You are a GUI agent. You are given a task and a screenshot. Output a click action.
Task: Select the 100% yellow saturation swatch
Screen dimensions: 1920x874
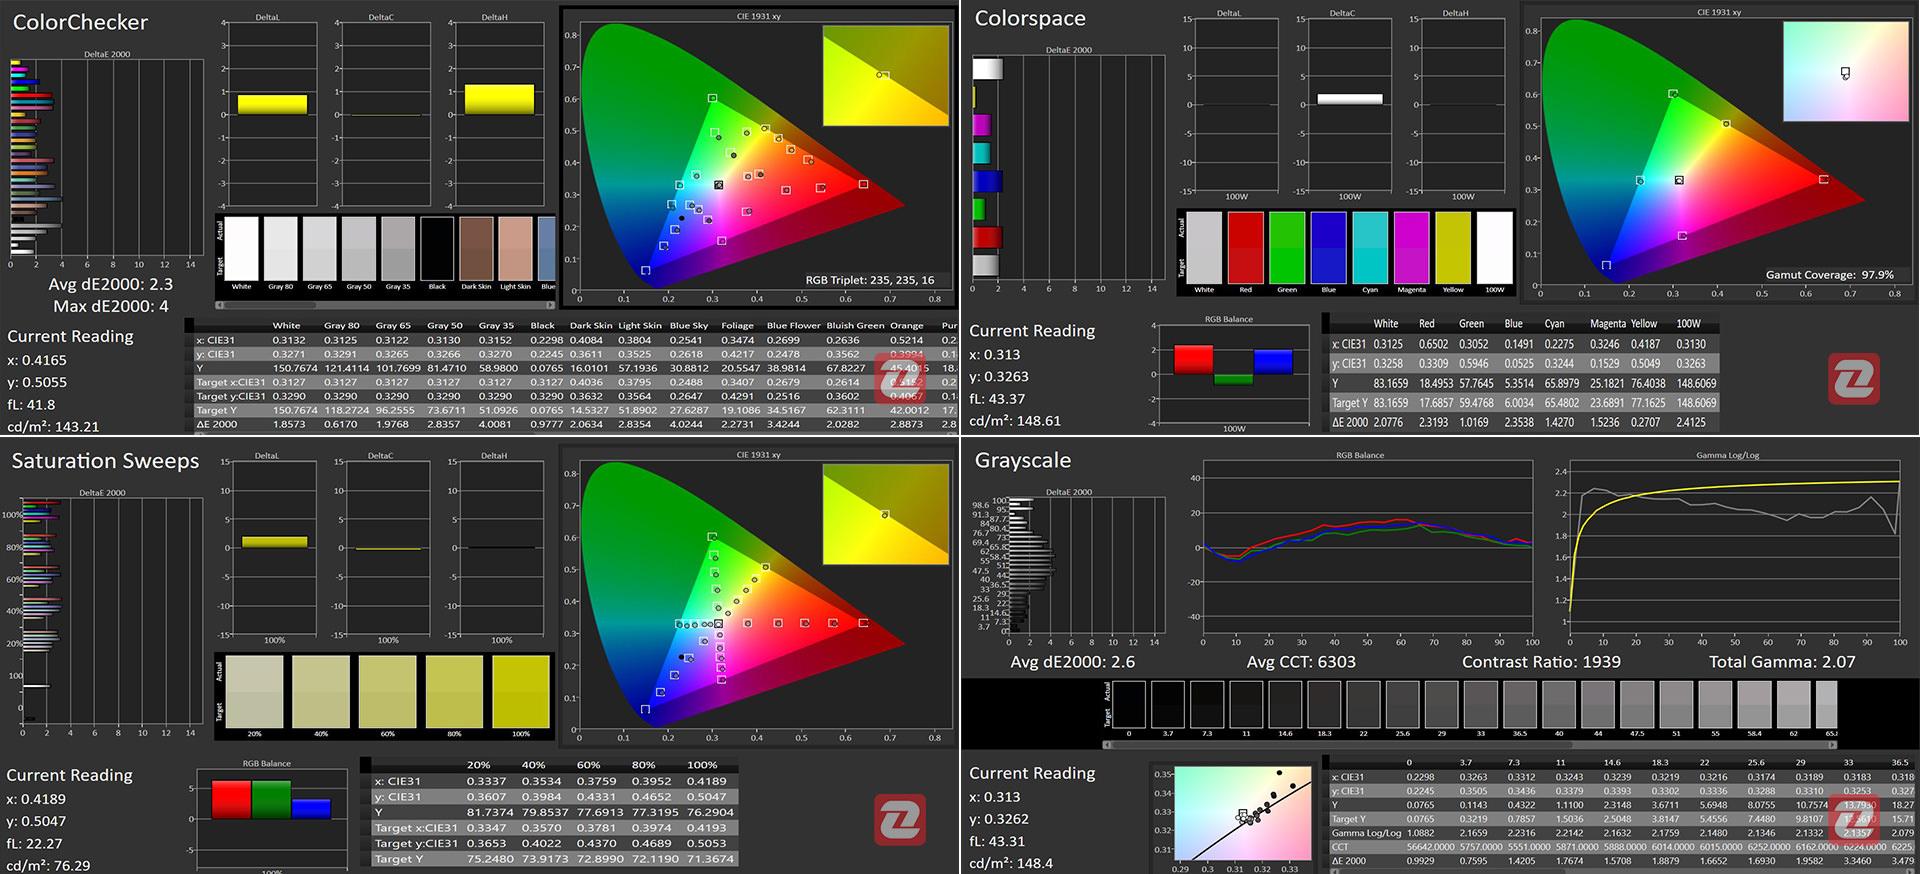pos(521,691)
